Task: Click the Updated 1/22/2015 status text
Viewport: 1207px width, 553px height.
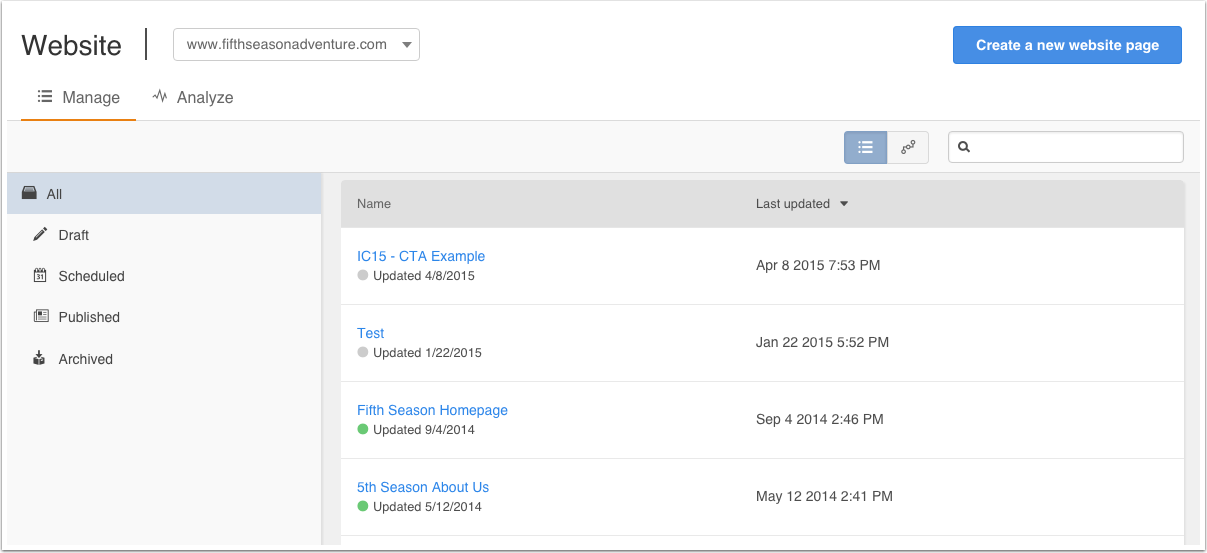Action: 427,352
